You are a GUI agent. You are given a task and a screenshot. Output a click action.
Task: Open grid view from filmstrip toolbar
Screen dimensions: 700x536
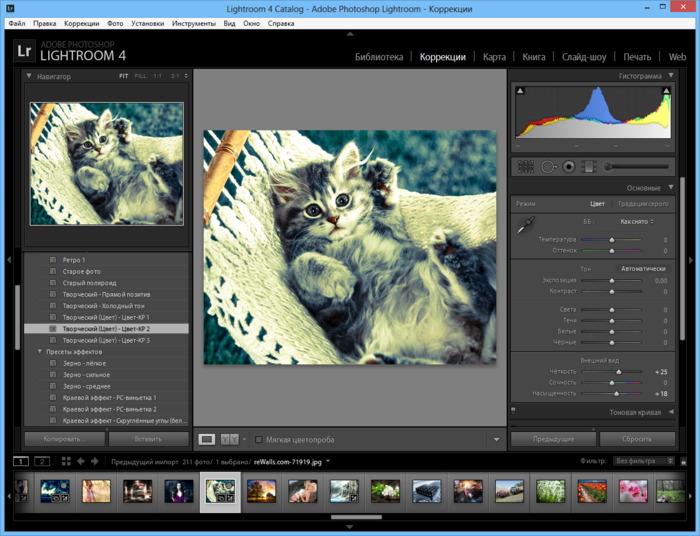(67, 461)
